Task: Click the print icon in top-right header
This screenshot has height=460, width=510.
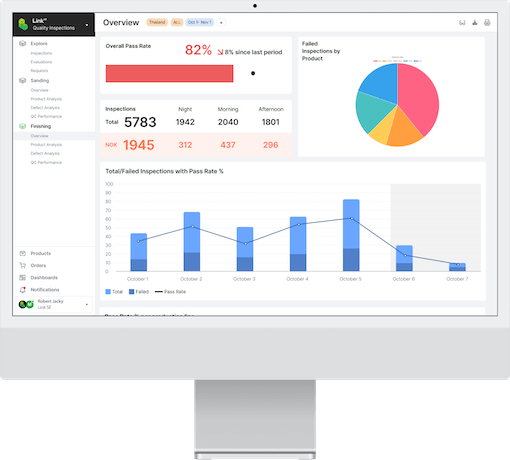Action: point(487,23)
